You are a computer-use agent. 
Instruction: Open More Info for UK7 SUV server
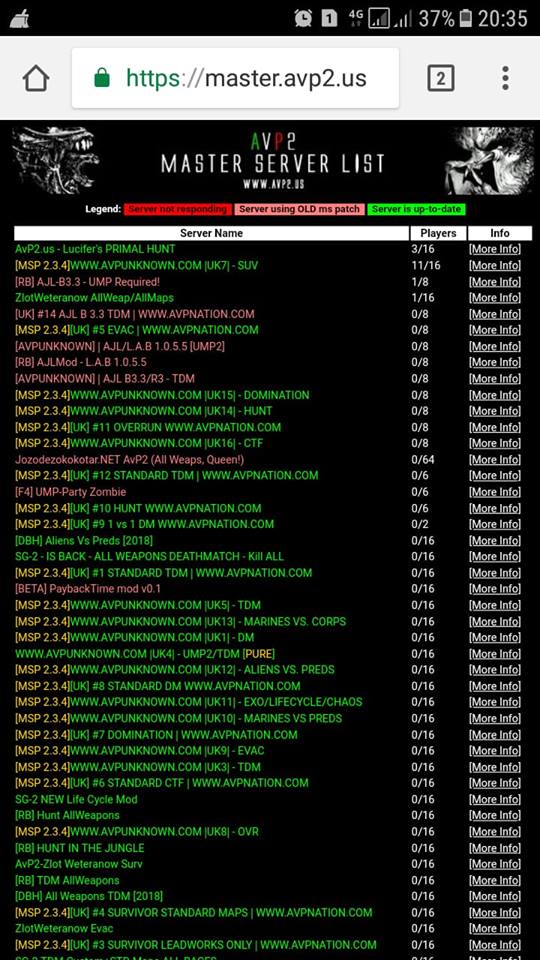[495, 266]
